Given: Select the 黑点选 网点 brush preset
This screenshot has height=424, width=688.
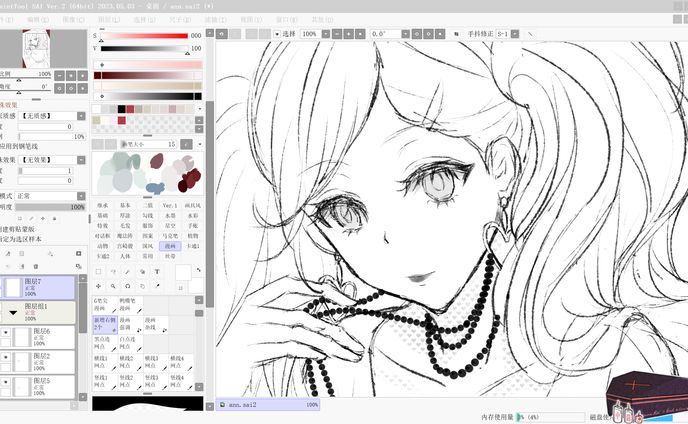Looking at the screenshot, I should tap(102, 342).
